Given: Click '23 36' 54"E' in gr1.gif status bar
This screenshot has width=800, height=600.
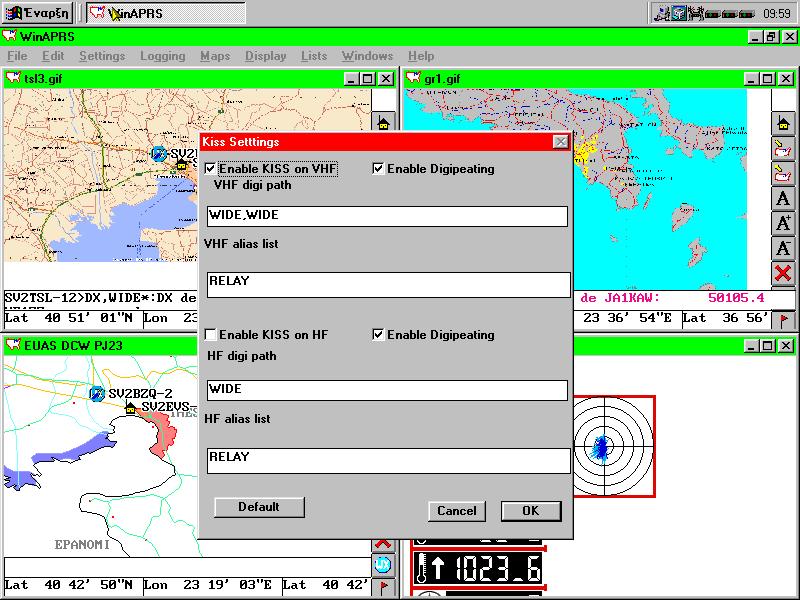Looking at the screenshot, I should coord(628,318).
